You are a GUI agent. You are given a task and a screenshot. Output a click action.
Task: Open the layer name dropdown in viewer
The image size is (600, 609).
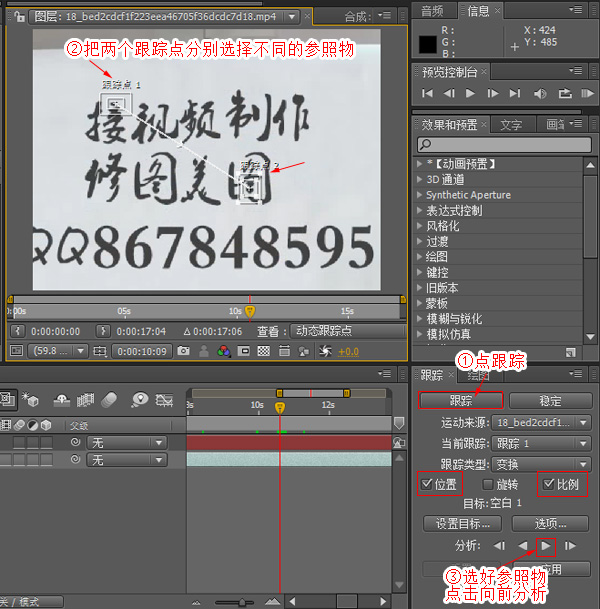(x=292, y=16)
